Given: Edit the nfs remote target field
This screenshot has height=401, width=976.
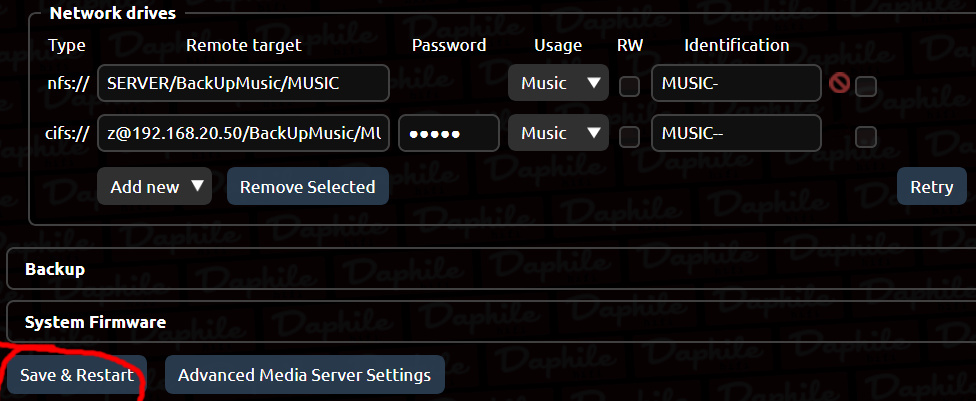Looking at the screenshot, I should 243,84.
